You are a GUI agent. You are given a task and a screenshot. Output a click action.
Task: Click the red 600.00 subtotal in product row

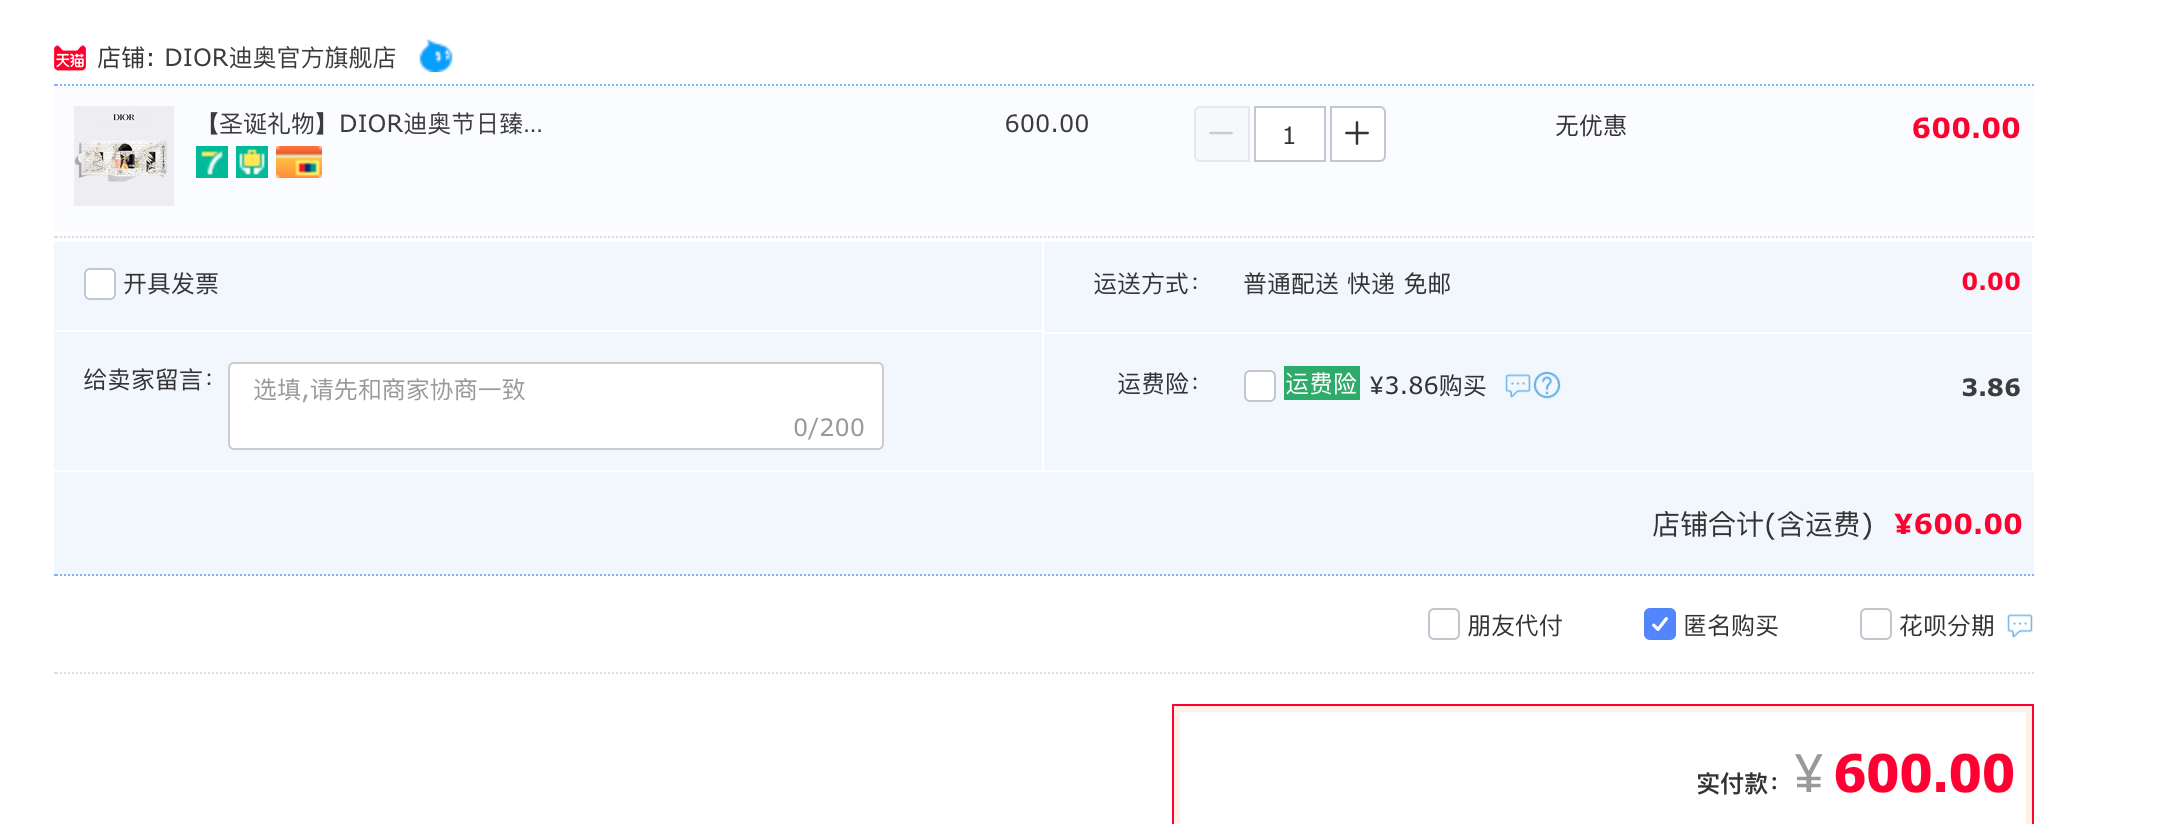1966,128
